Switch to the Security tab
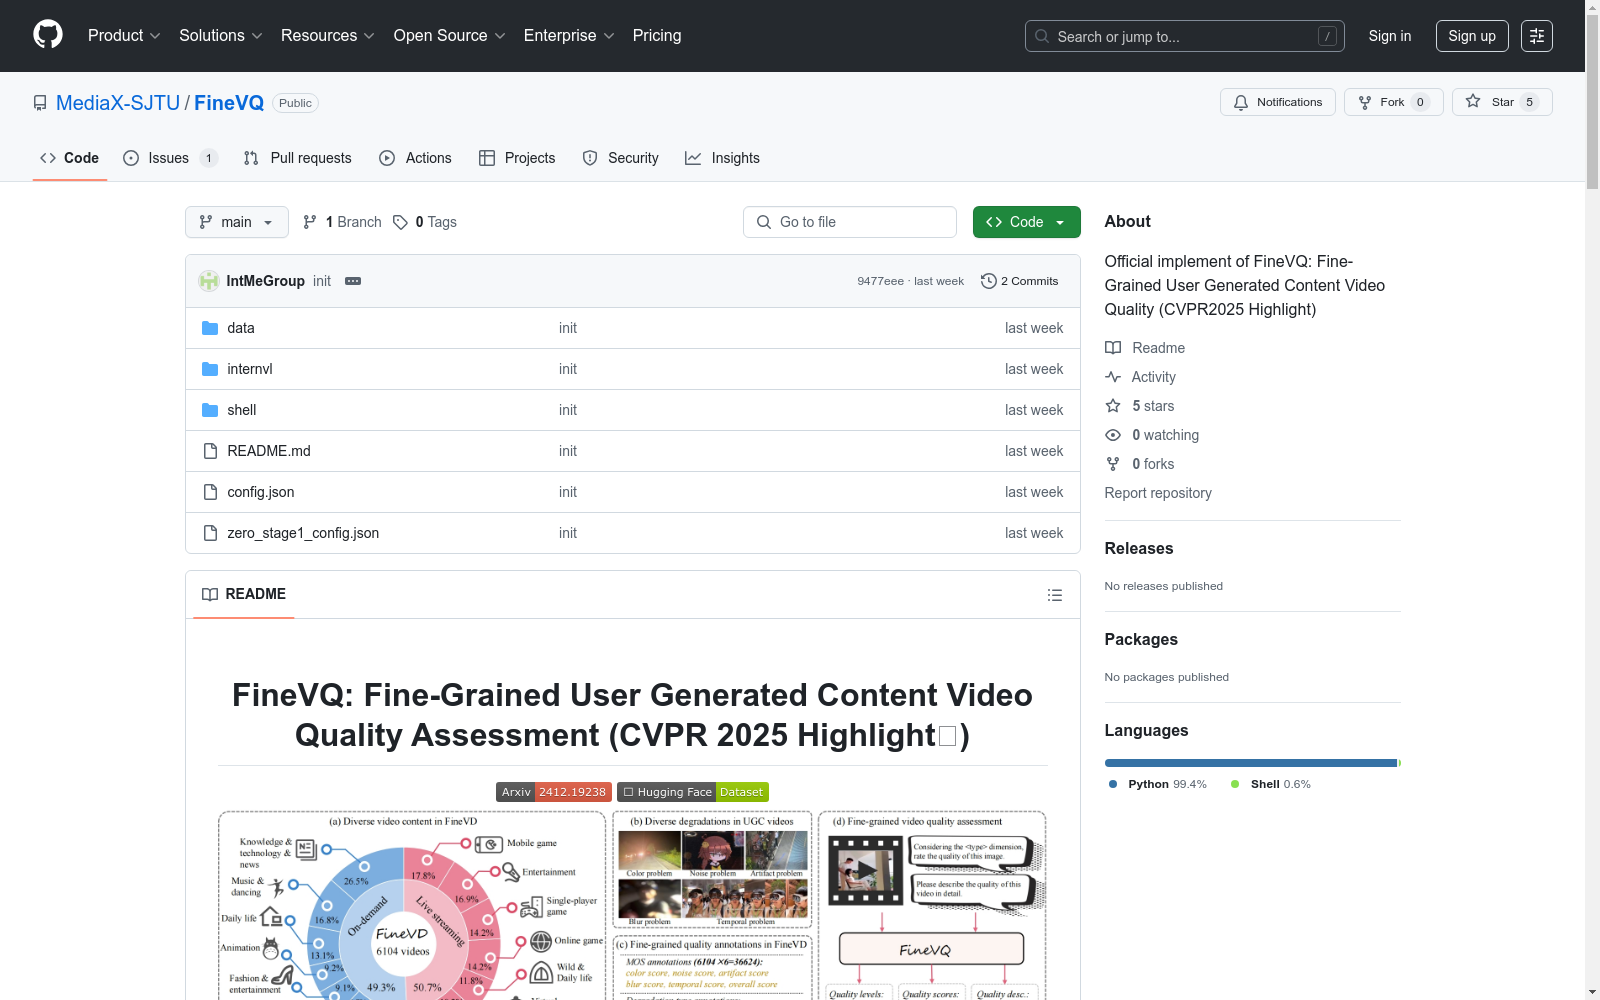Screen dimensions: 1600x1000 click(621, 158)
